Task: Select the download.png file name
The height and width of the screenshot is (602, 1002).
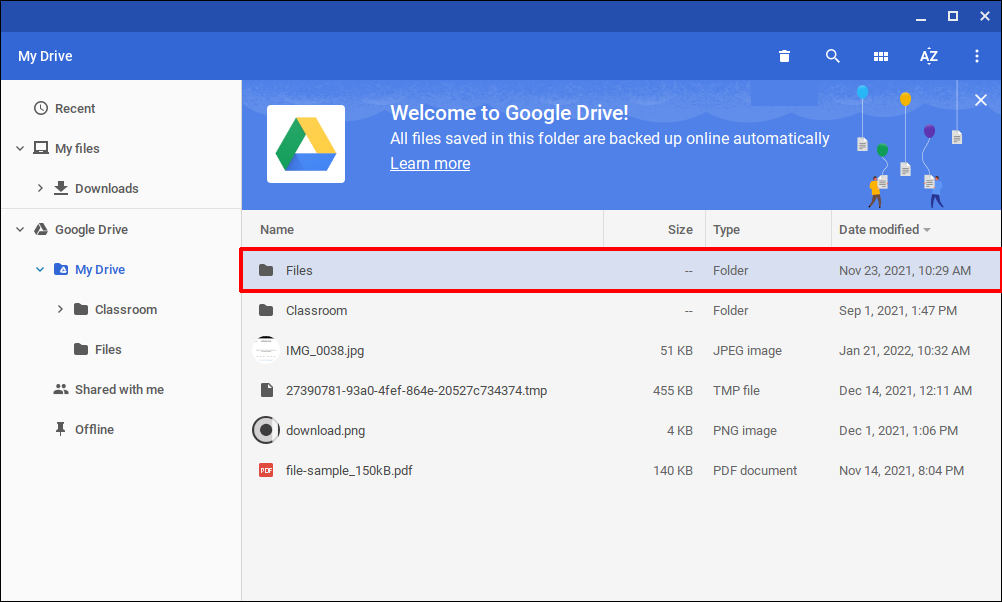Action: [325, 431]
